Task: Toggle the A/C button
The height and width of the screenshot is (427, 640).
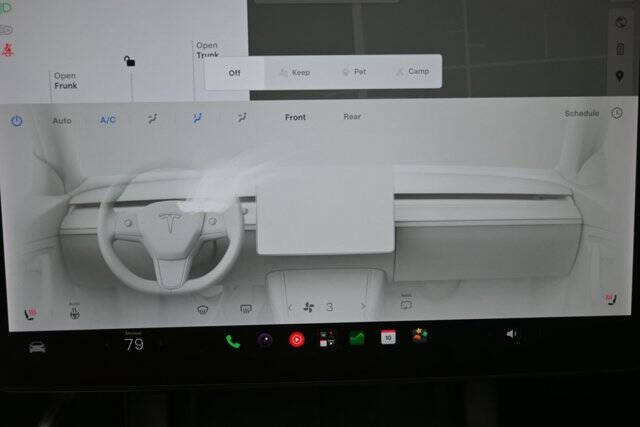Action: click(108, 120)
